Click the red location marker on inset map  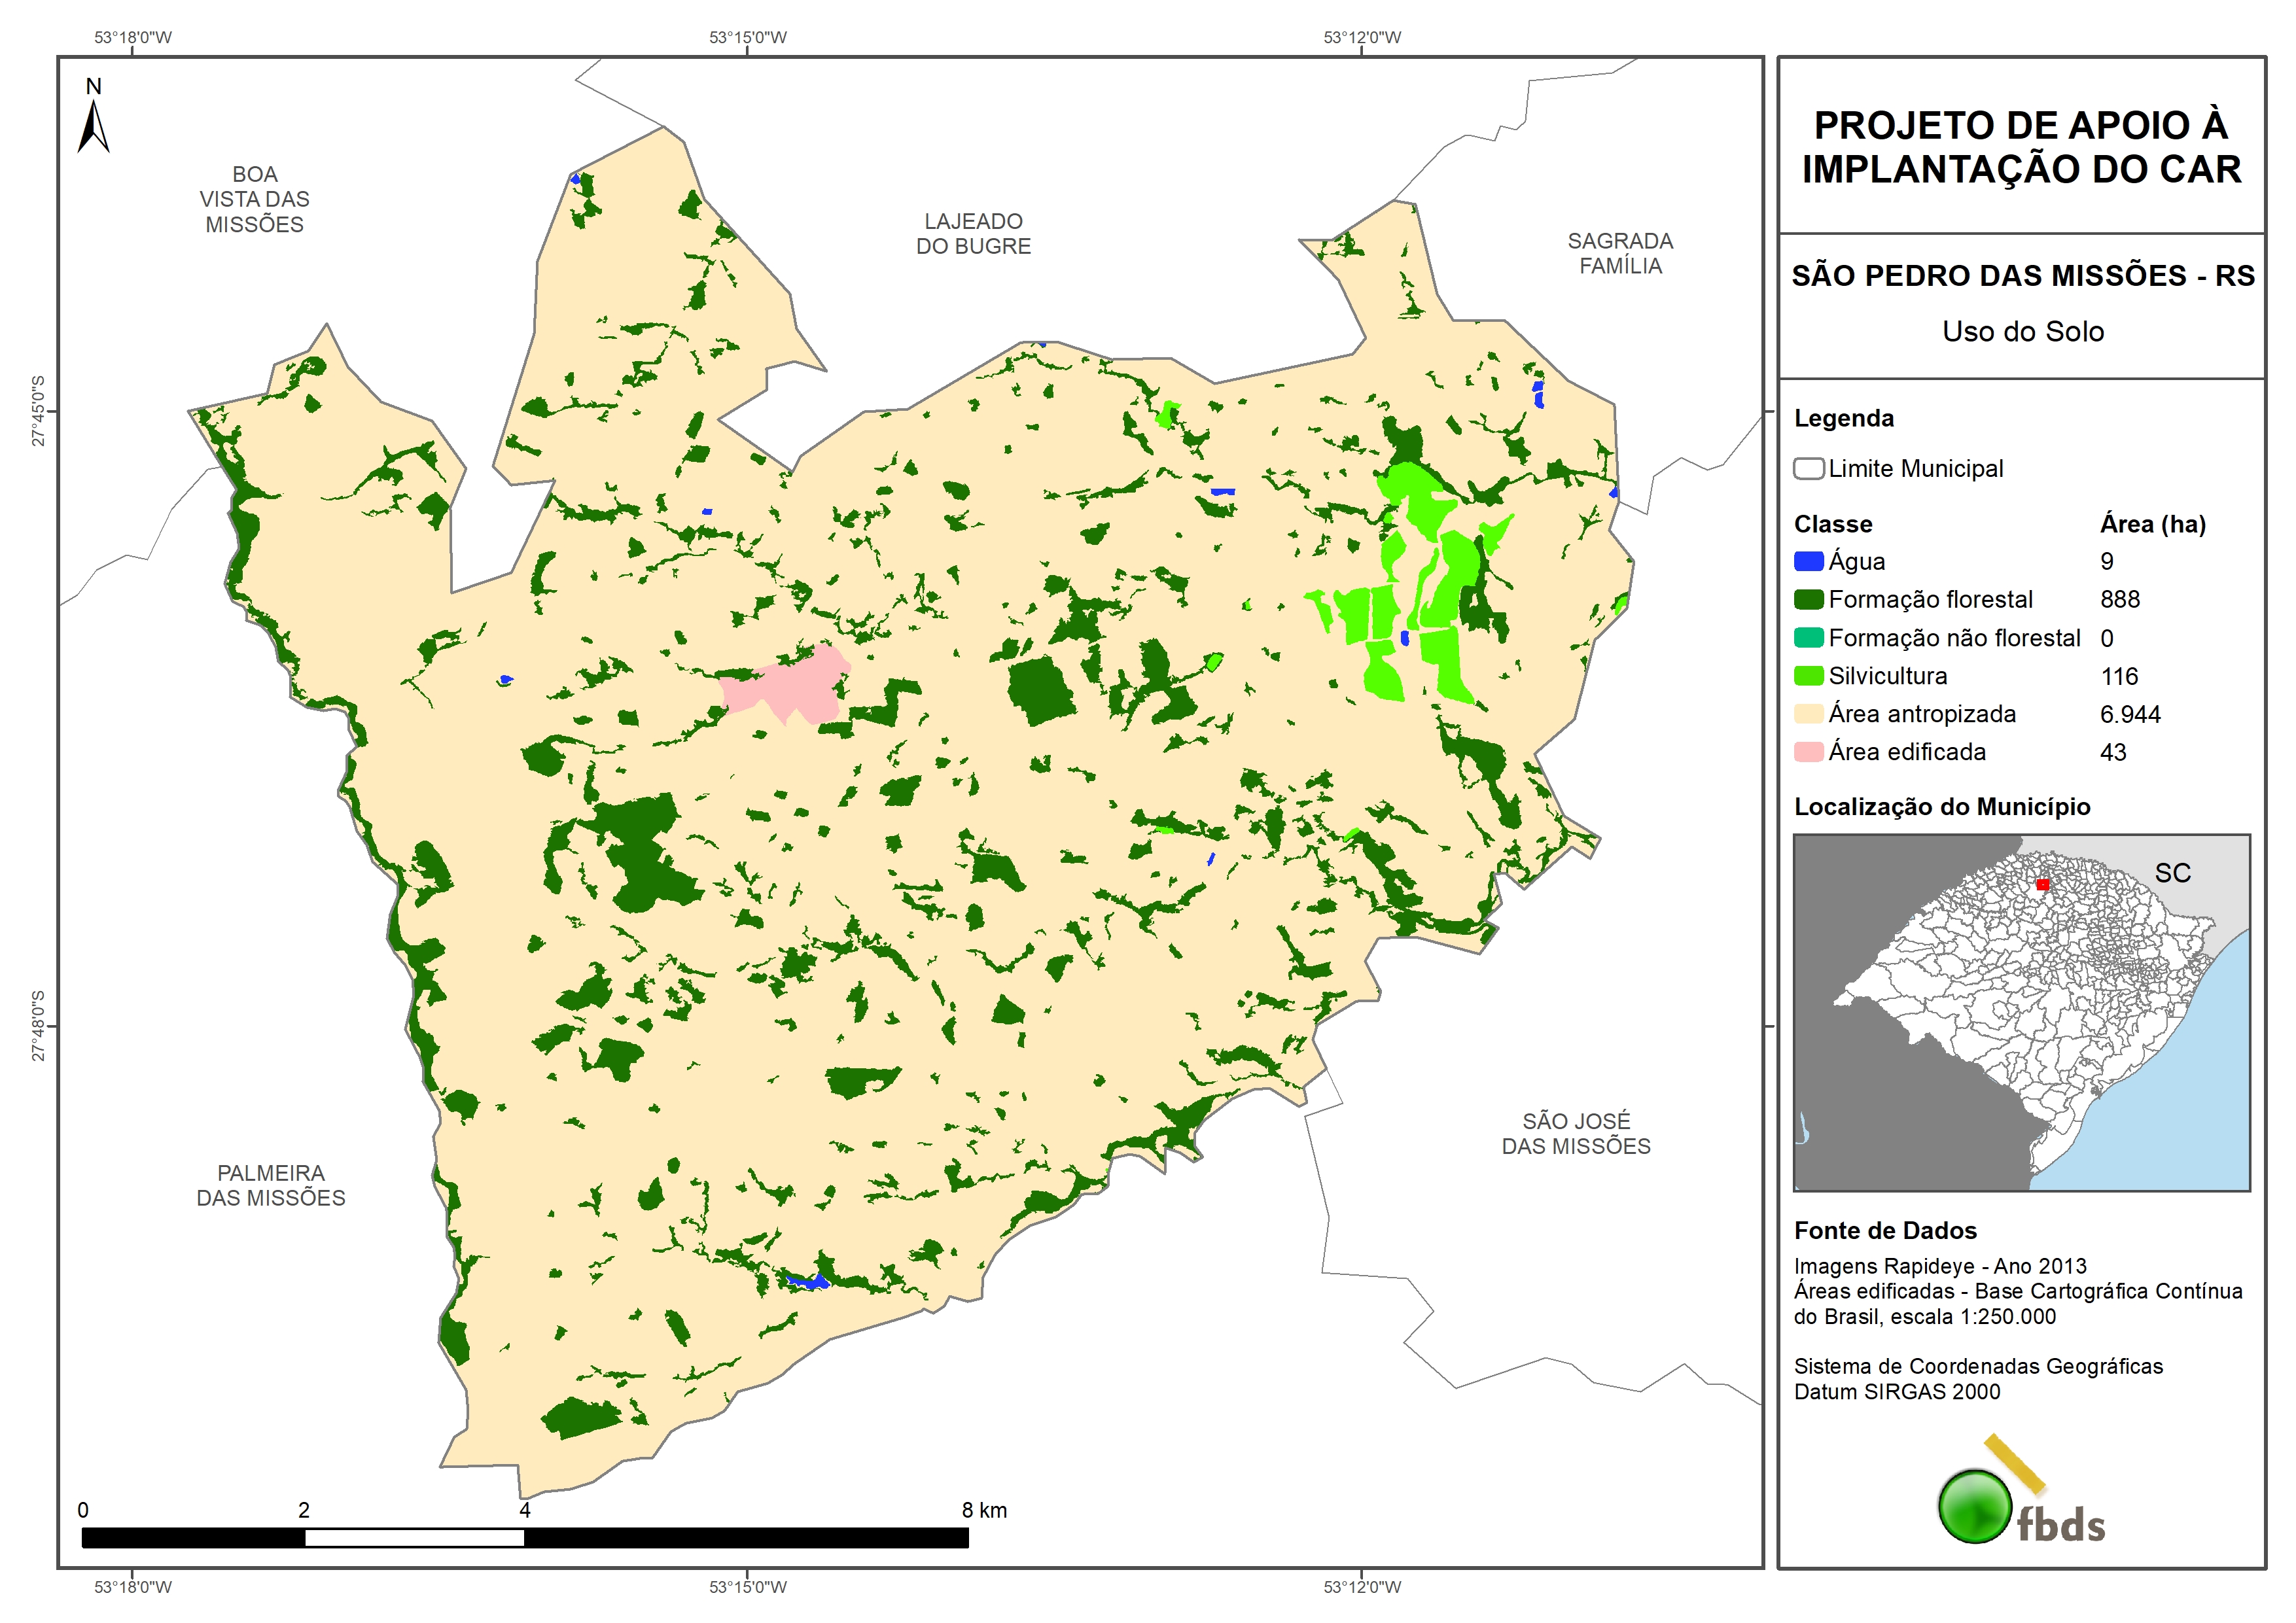point(2042,885)
